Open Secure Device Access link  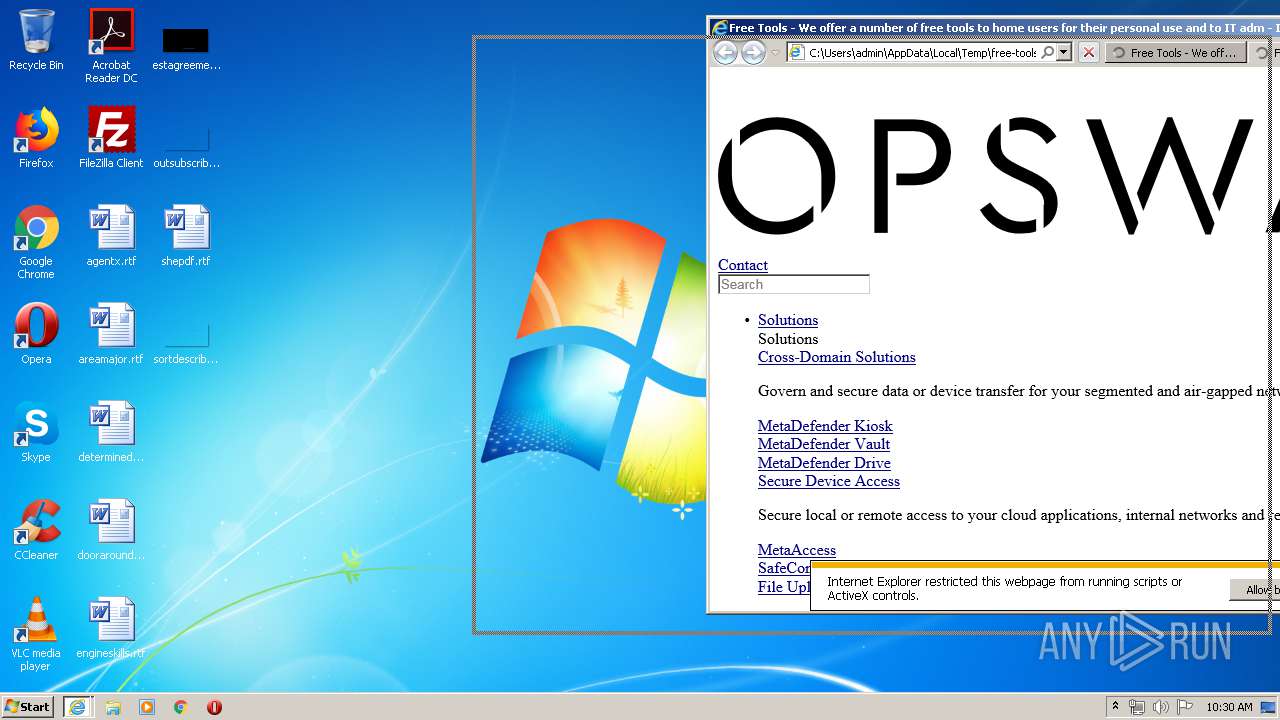829,481
